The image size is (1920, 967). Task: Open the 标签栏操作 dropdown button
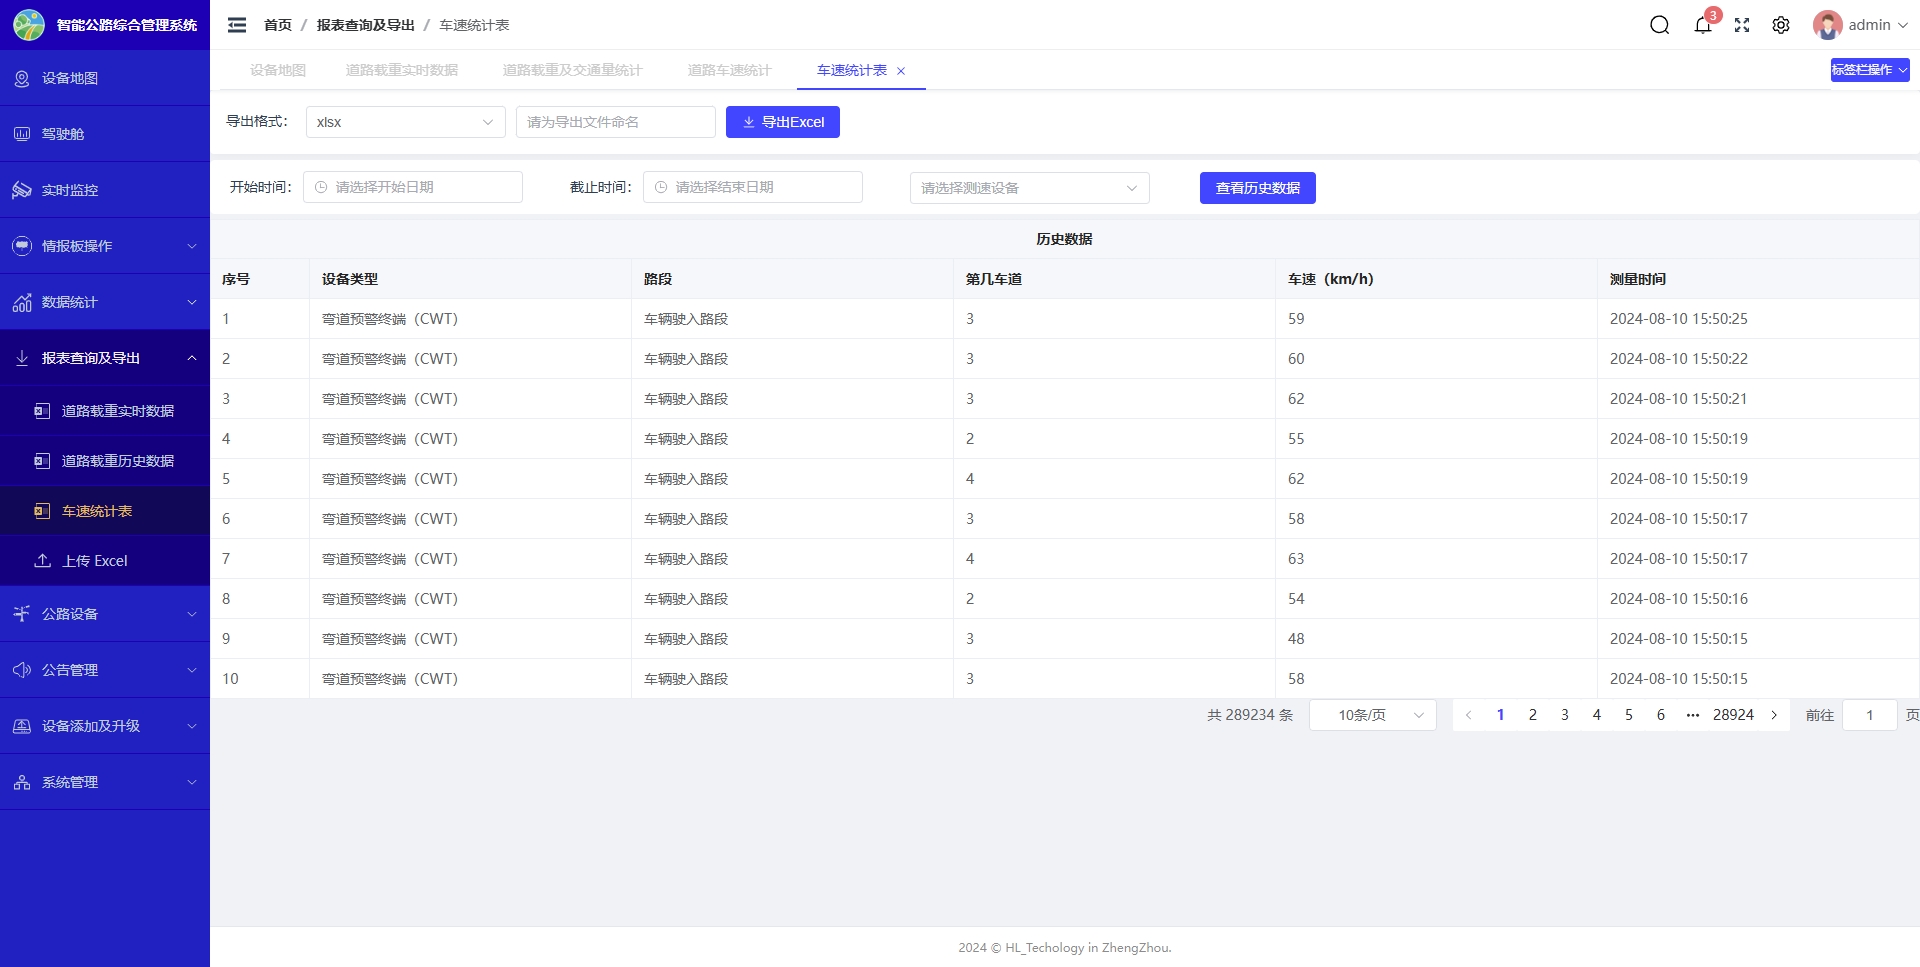[x=1869, y=70]
